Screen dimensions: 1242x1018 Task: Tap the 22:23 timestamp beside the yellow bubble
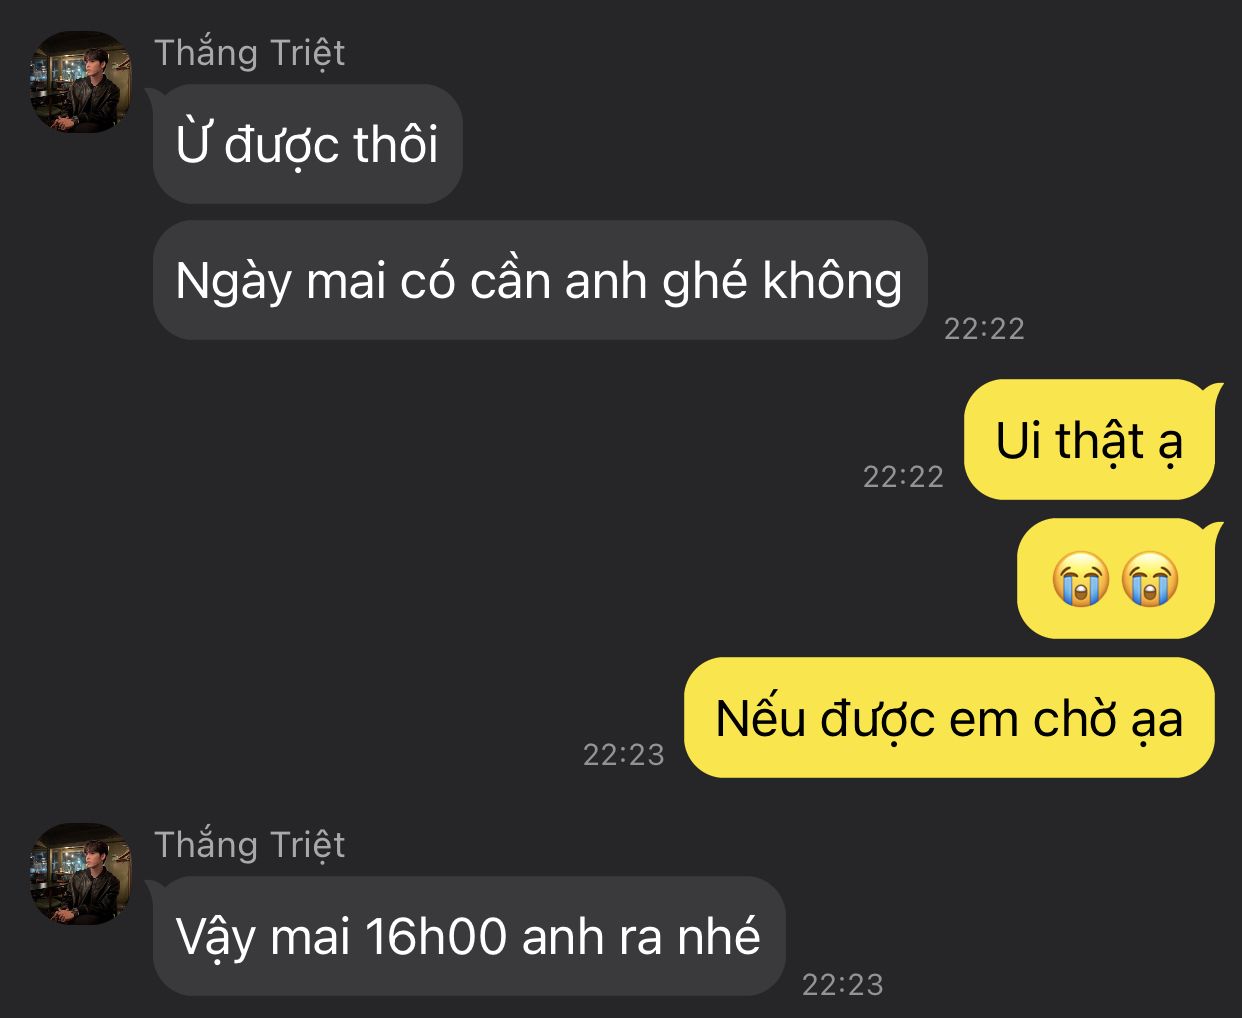(623, 755)
